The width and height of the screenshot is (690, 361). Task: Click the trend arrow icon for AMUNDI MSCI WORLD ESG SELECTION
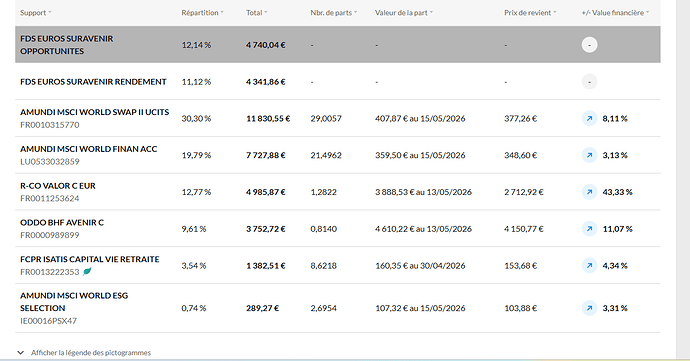589,308
